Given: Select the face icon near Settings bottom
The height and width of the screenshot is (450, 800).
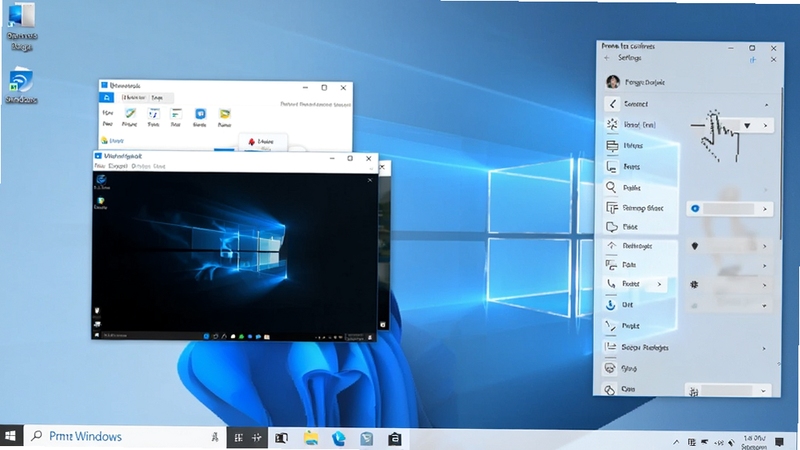Looking at the screenshot, I should 610,368.
